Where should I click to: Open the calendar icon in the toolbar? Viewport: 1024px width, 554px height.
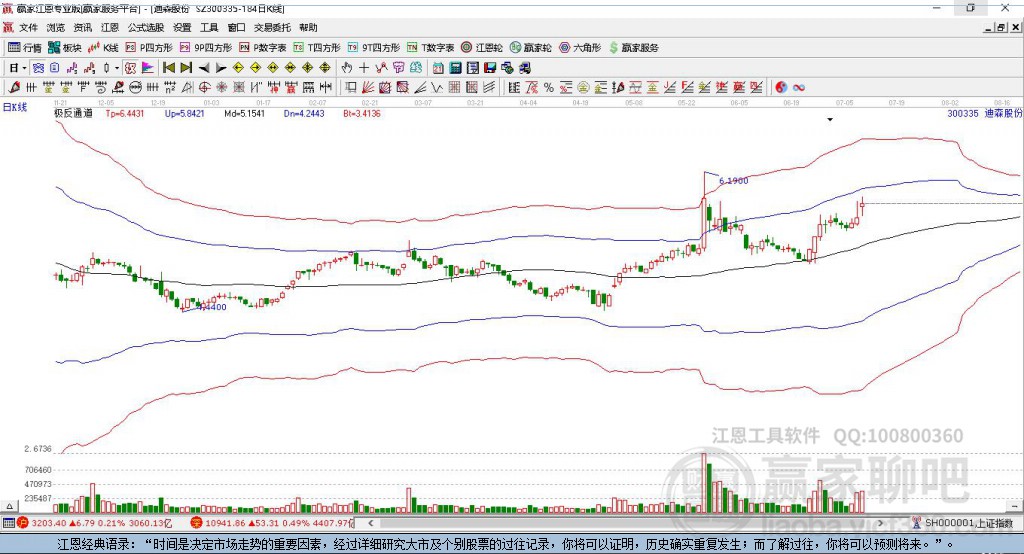coord(438,68)
